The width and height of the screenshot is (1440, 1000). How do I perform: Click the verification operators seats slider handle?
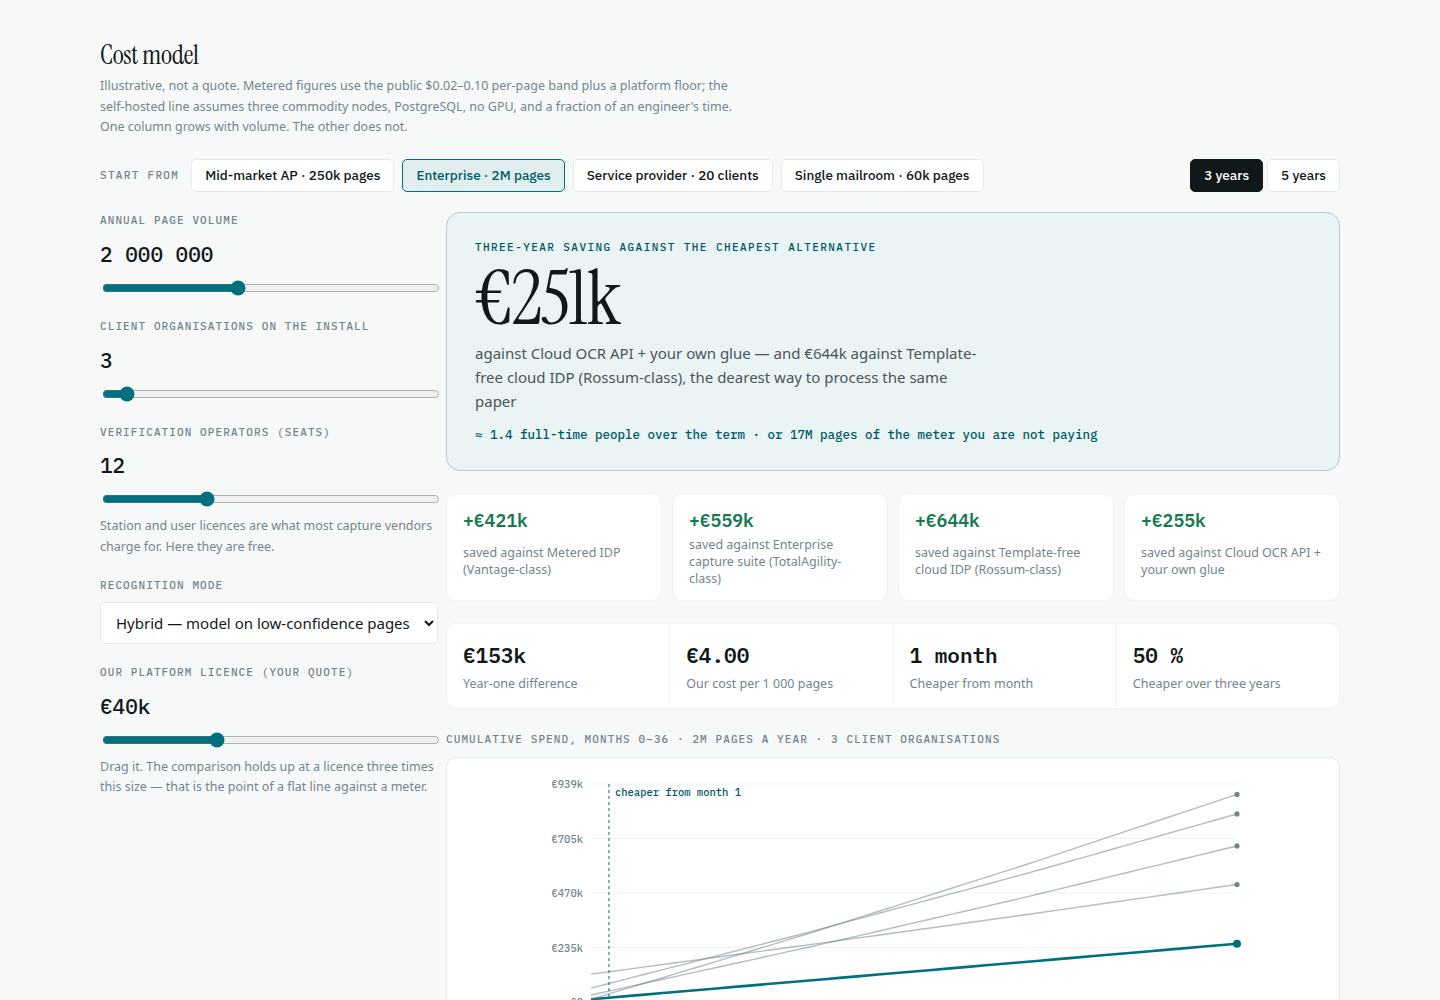[207, 499]
